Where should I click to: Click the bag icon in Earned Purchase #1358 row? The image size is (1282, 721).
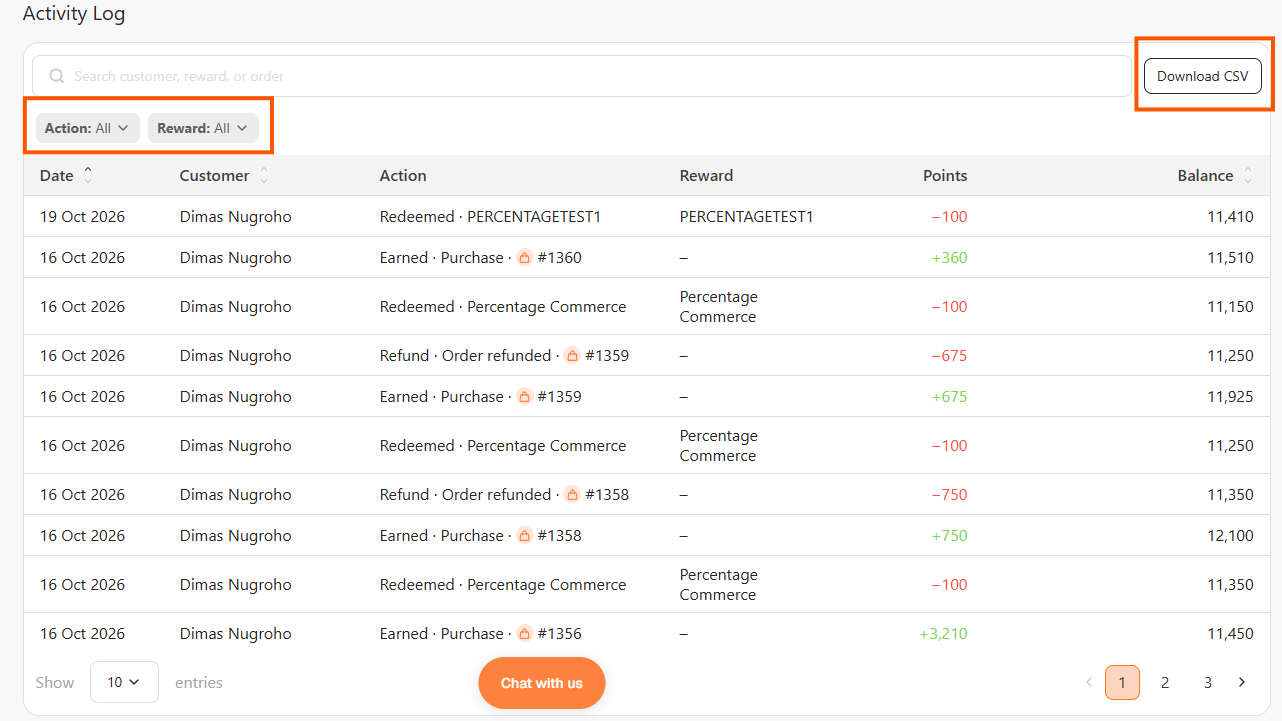tap(524, 535)
